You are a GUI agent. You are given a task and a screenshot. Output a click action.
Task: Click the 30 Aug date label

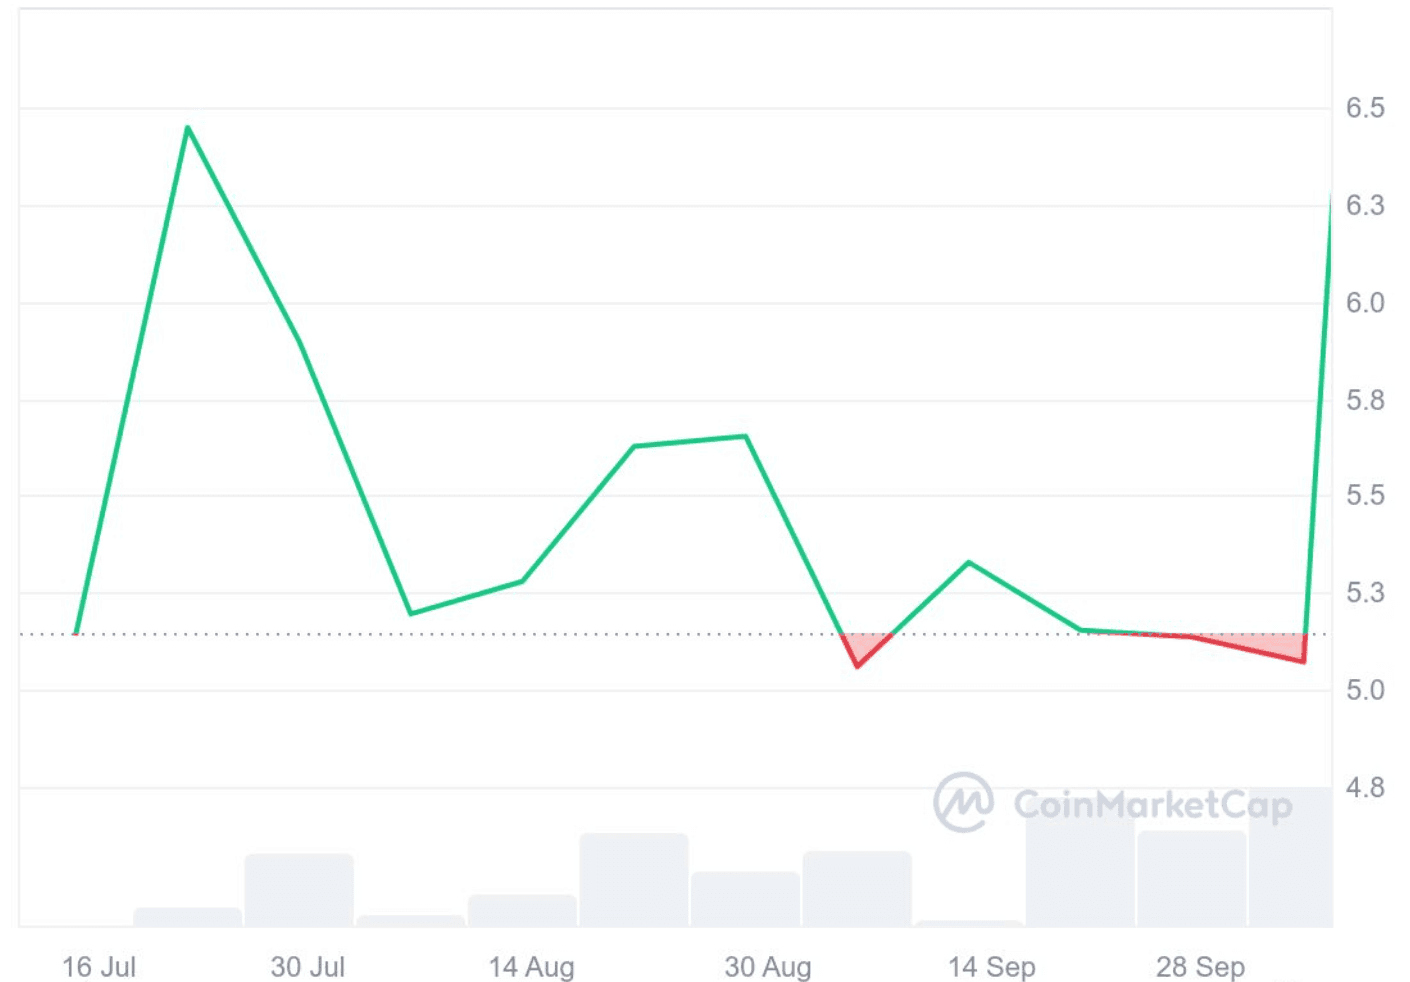tap(767, 967)
